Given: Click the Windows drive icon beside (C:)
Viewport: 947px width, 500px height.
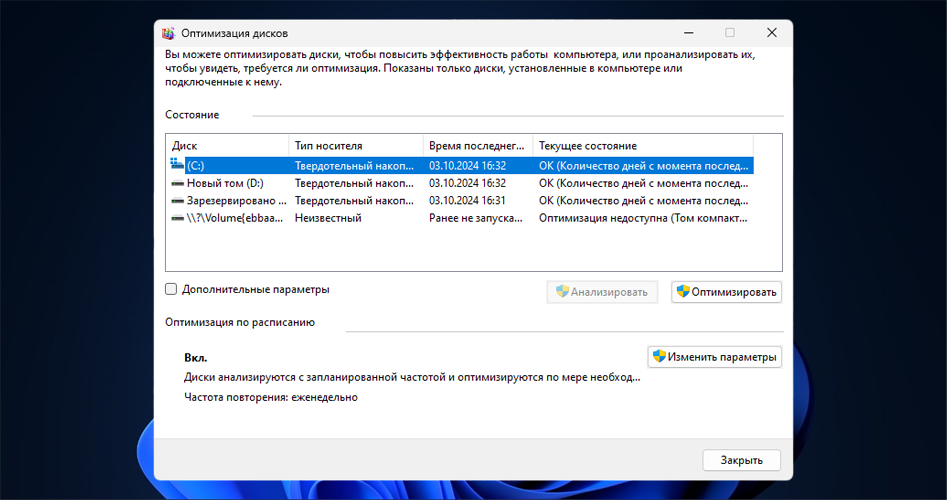Looking at the screenshot, I should 177,164.
